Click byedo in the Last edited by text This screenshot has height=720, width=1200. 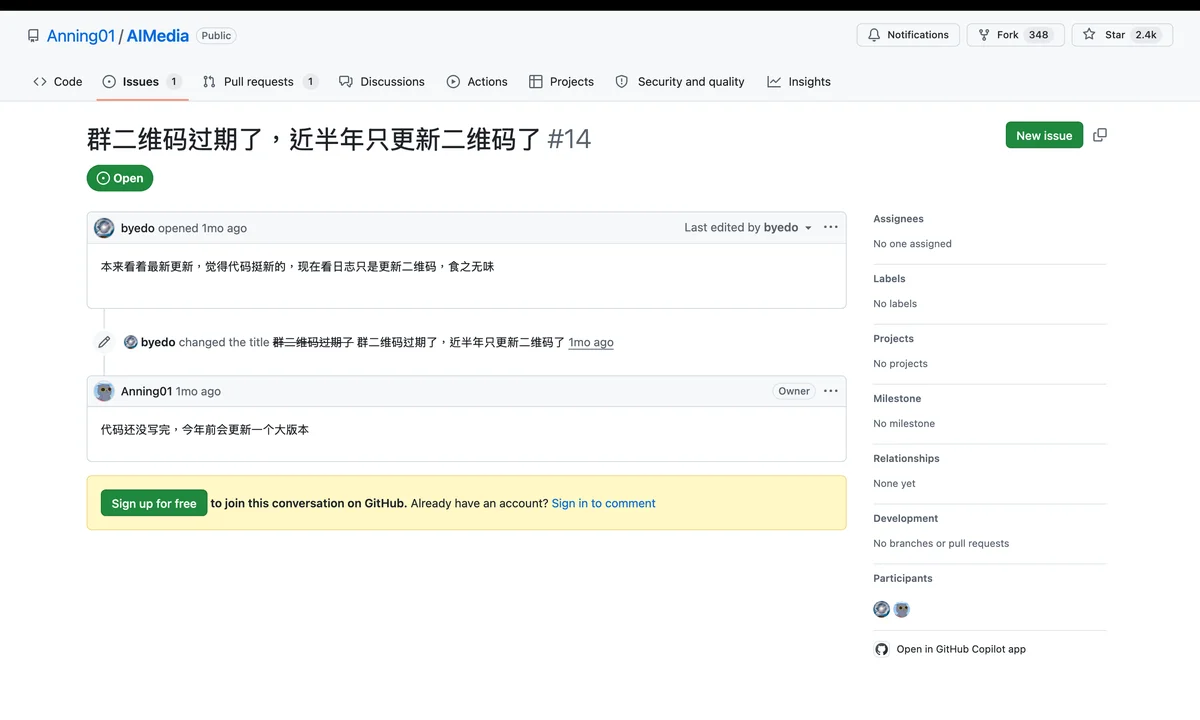[x=781, y=228]
